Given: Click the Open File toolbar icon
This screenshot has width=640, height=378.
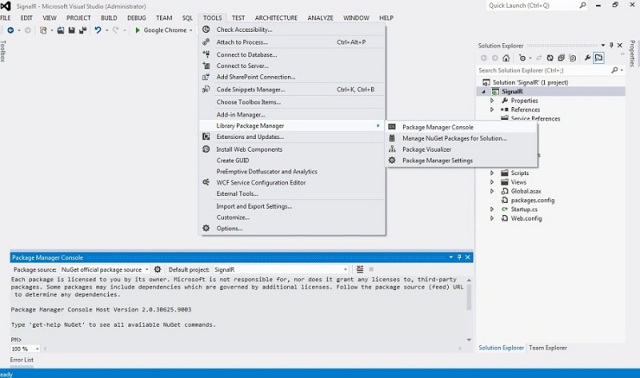Looking at the screenshot, I should tap(60, 30).
